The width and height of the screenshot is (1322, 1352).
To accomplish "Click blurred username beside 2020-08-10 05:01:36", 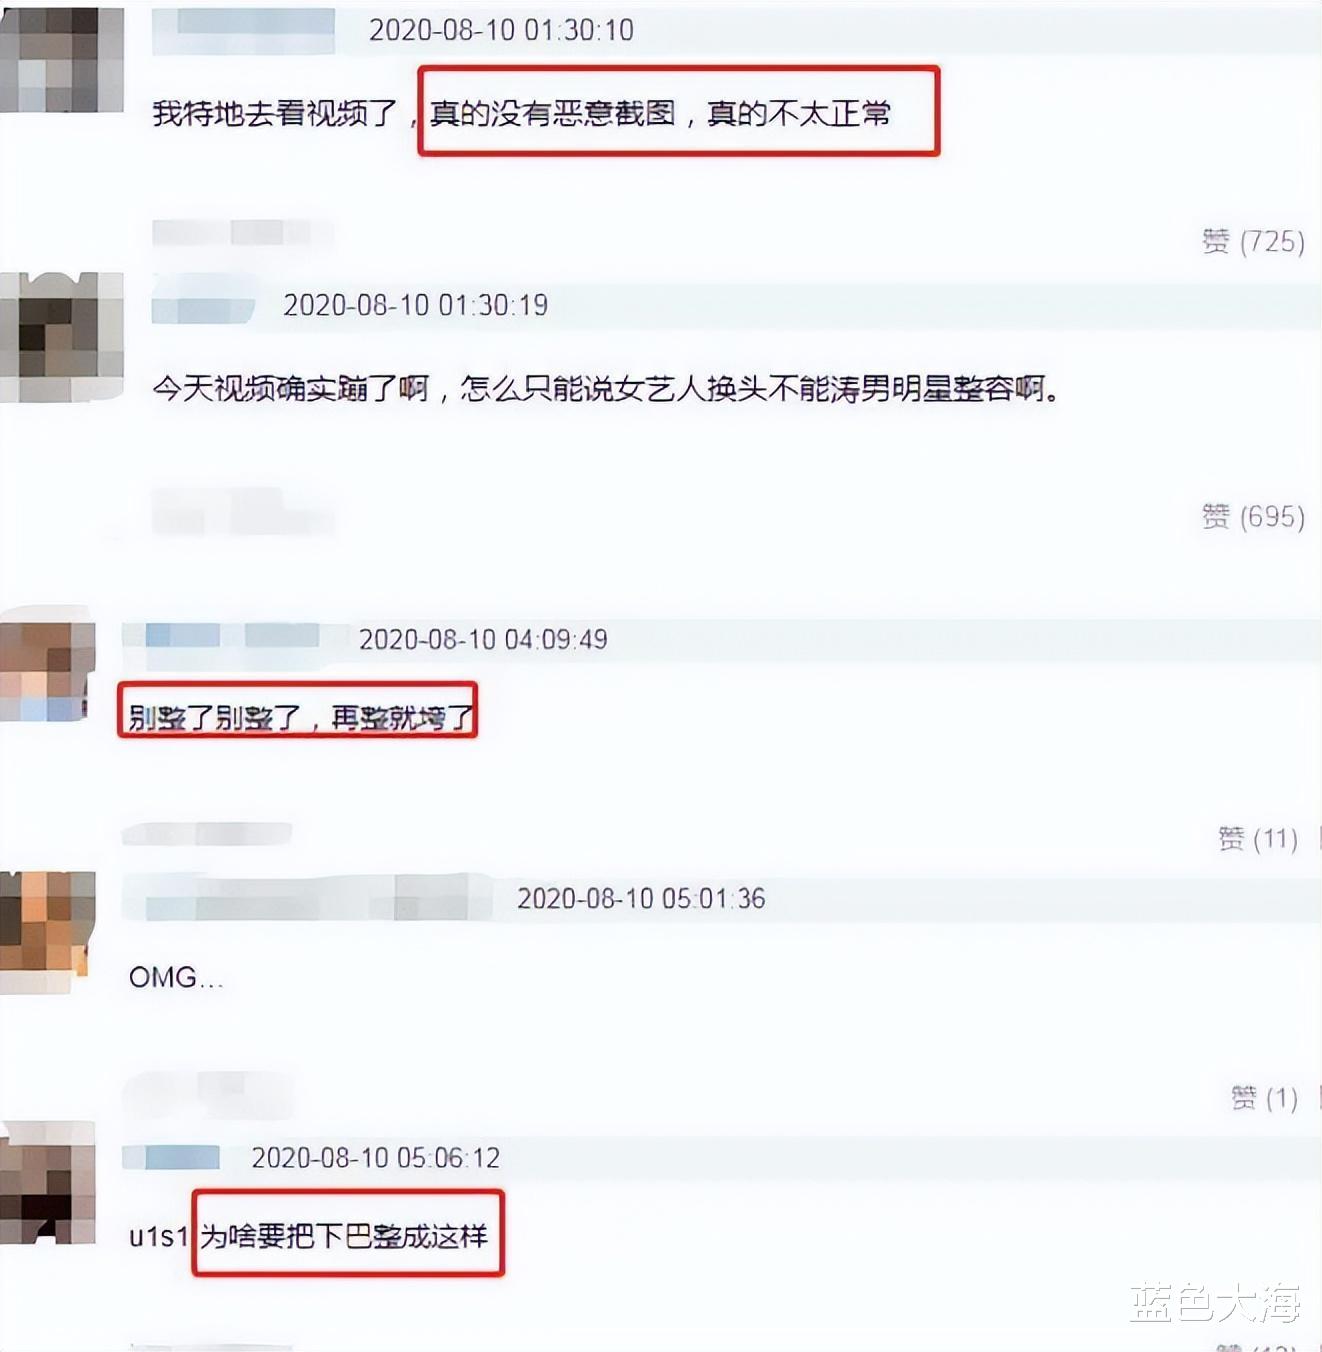I will tap(307, 897).
